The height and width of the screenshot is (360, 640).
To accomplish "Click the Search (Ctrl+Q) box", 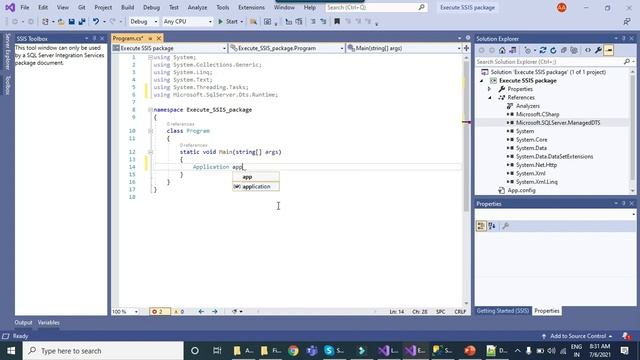I will [376, 7].
